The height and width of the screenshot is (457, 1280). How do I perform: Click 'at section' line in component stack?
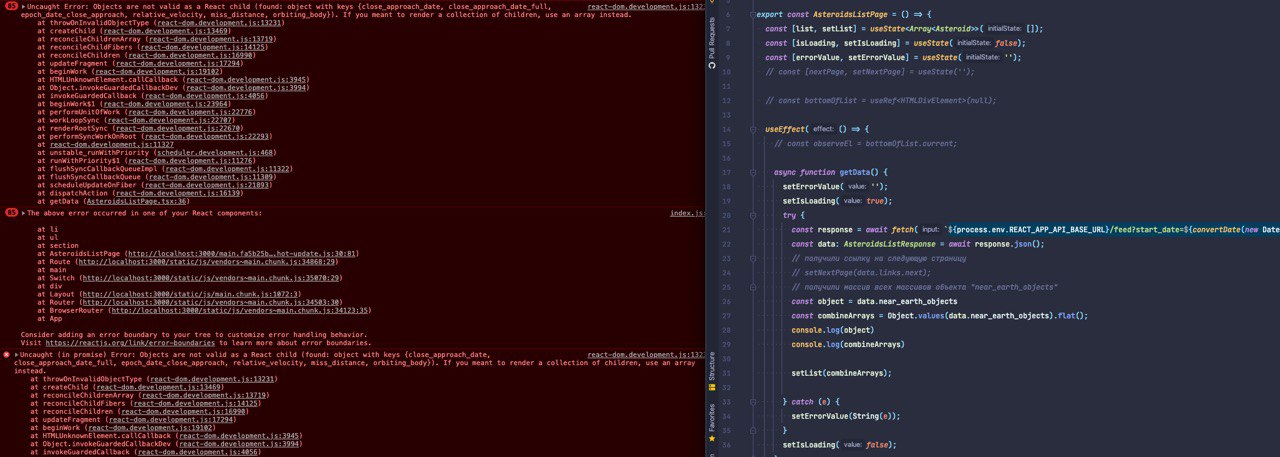(x=57, y=245)
